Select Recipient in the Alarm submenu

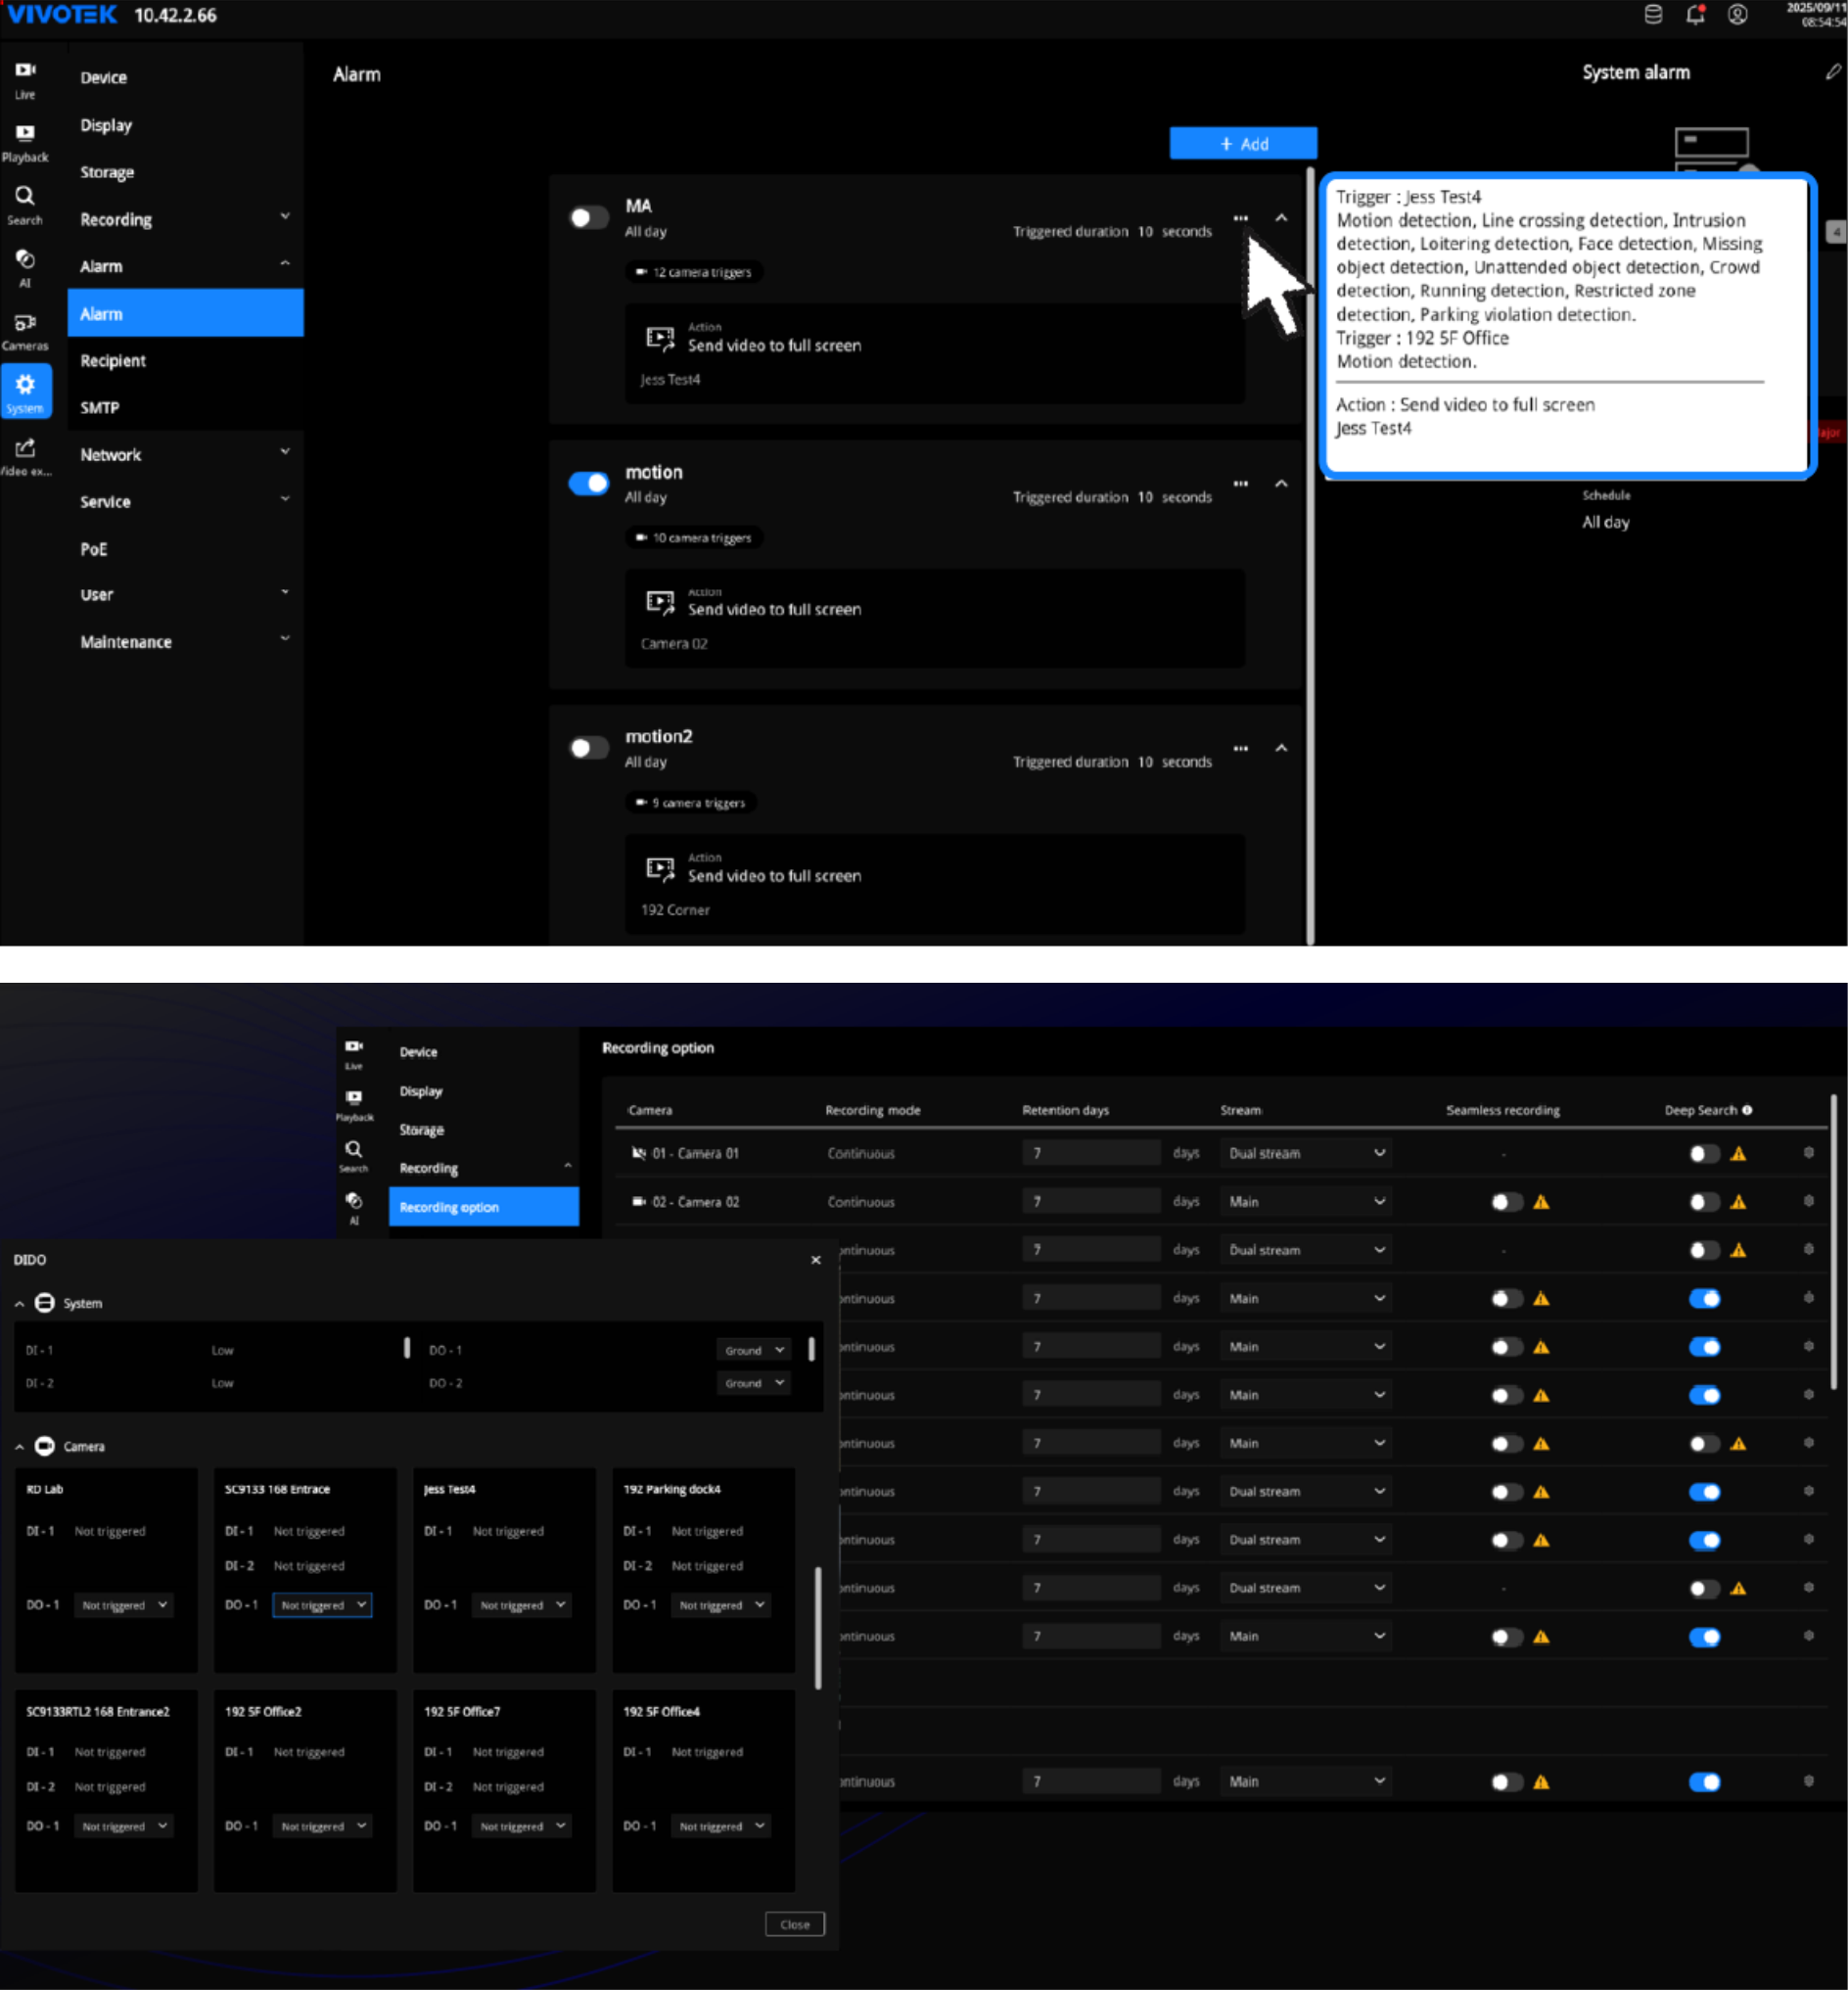(113, 361)
